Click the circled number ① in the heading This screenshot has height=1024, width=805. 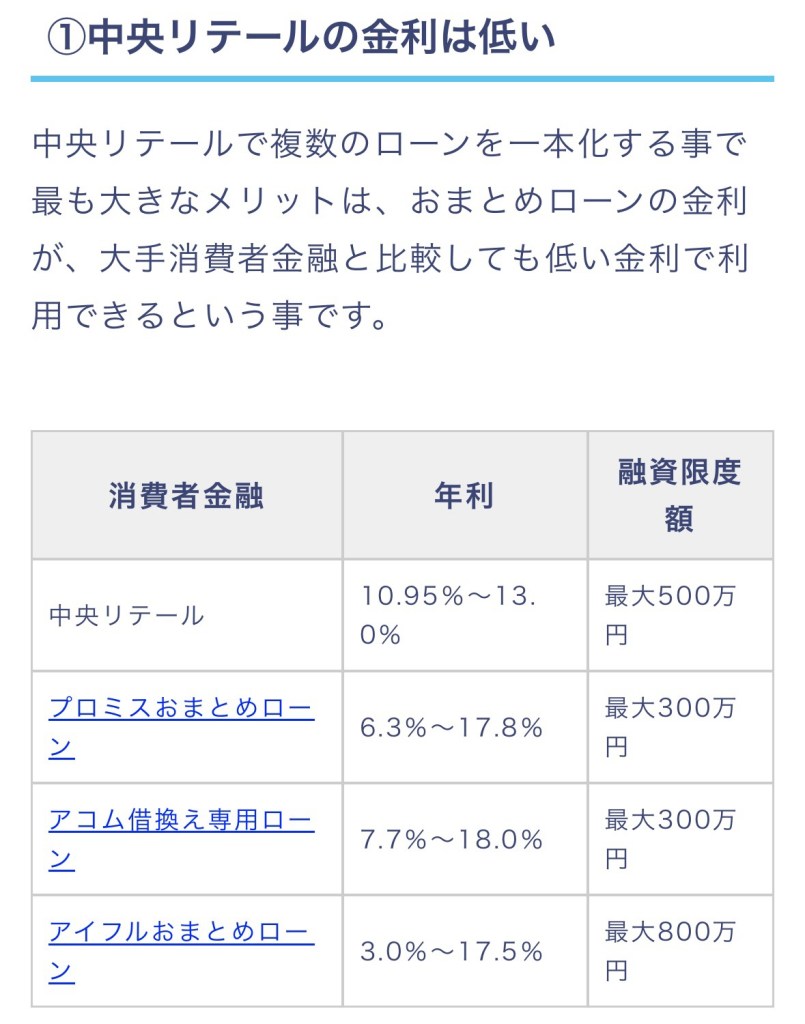[66, 38]
